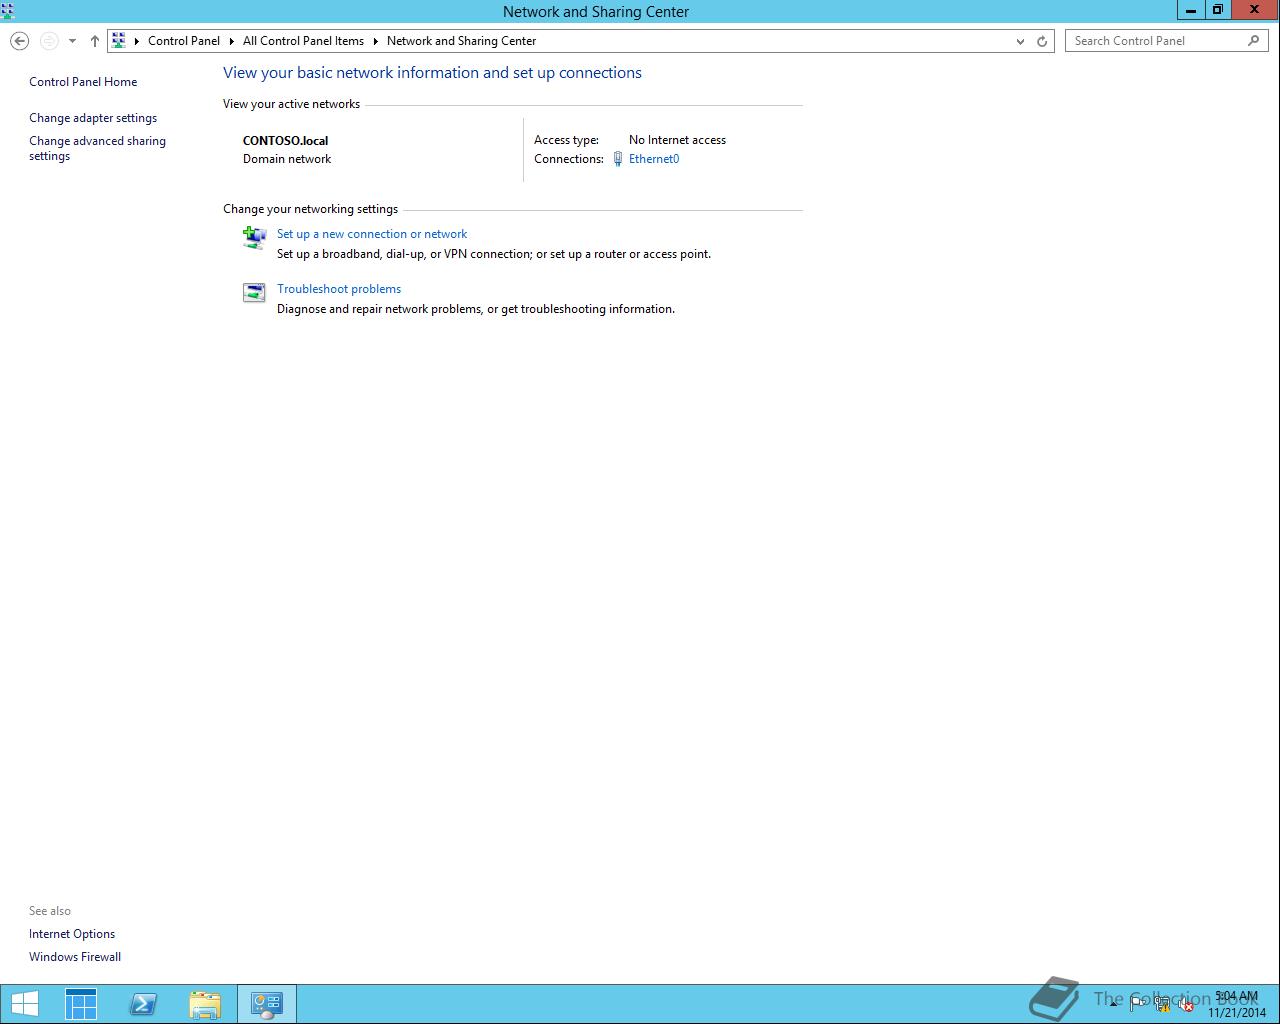This screenshot has height=1024, width=1280.
Task: Click the Troubleshoot problems icon
Action: 254,292
